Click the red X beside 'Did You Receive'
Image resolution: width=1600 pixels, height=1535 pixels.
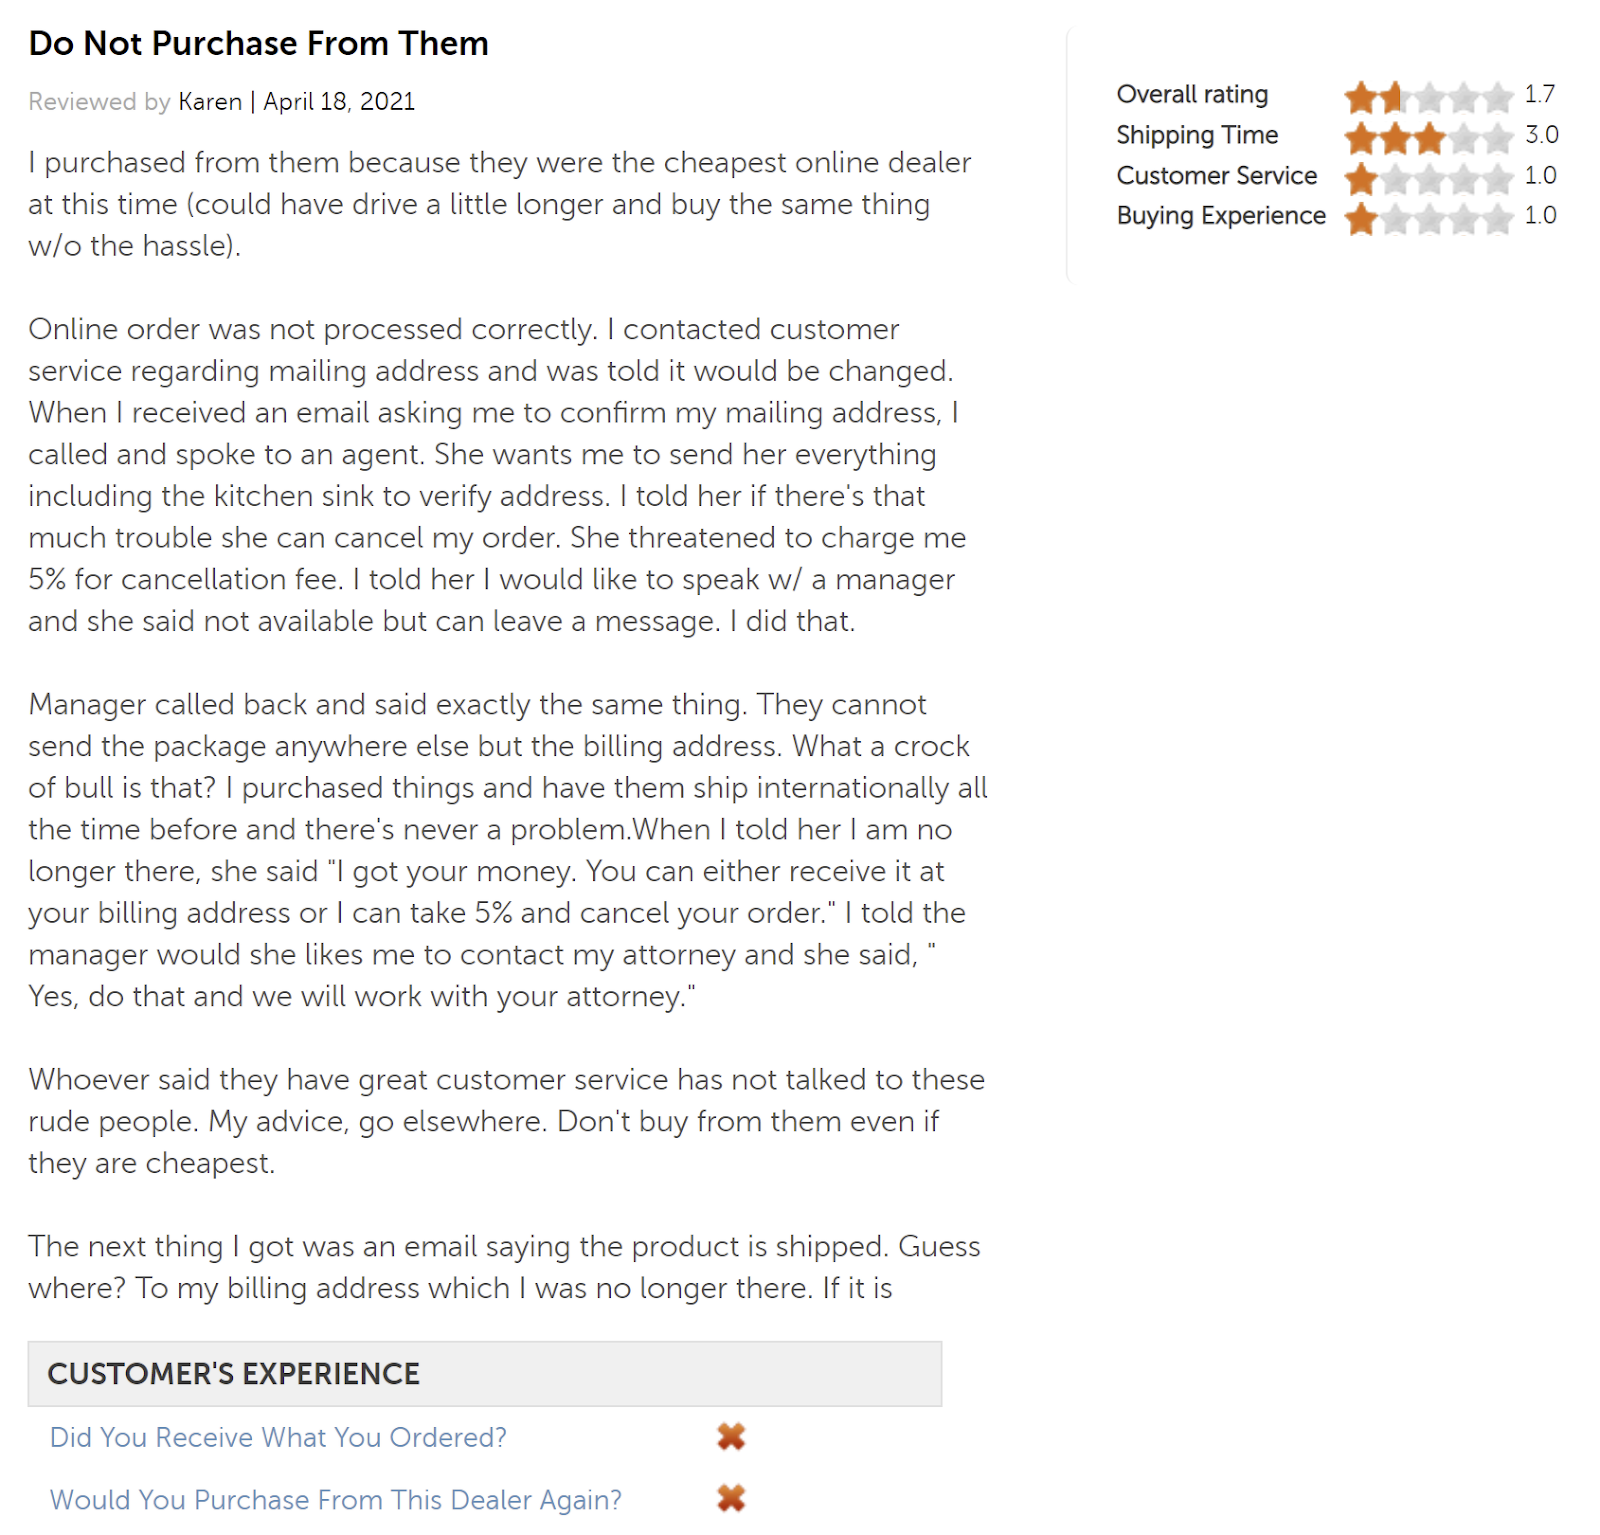click(x=731, y=1437)
